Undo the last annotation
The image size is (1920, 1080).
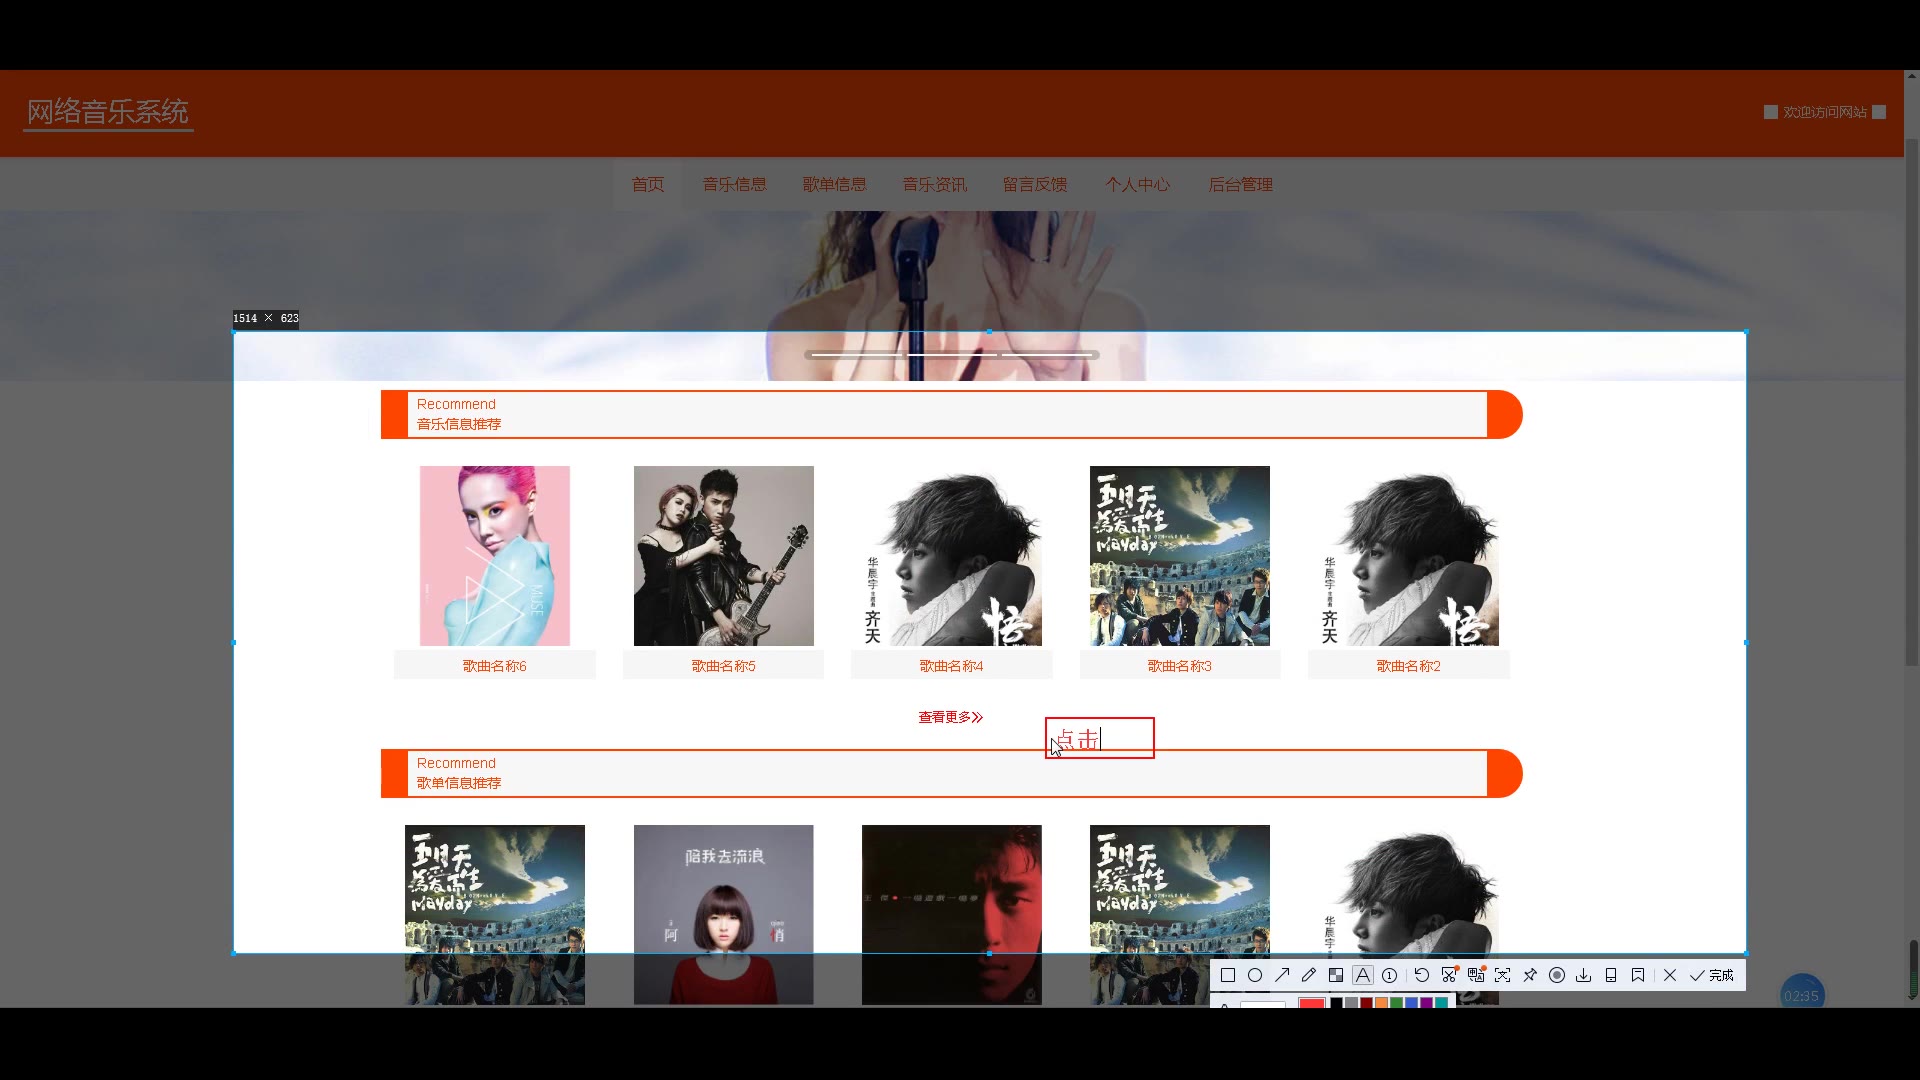tap(1421, 975)
